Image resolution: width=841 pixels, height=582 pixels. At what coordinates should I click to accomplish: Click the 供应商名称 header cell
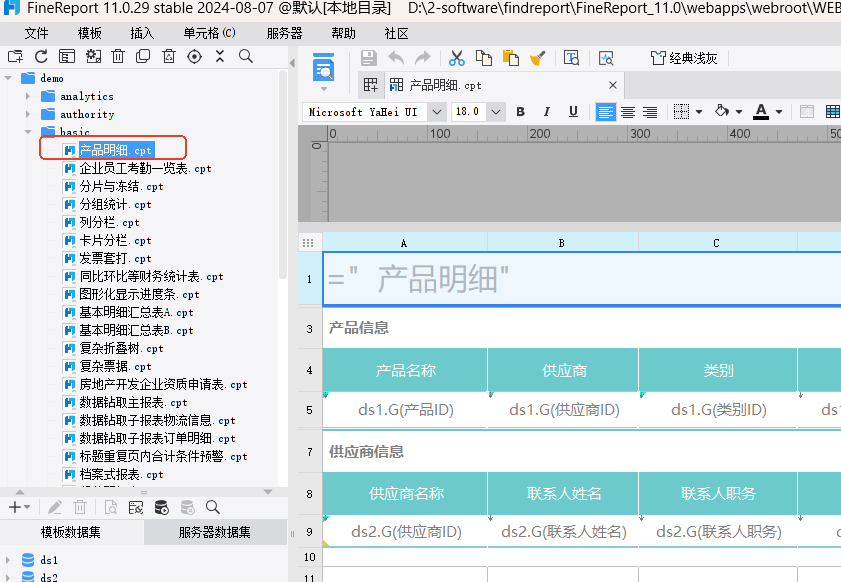pos(405,493)
